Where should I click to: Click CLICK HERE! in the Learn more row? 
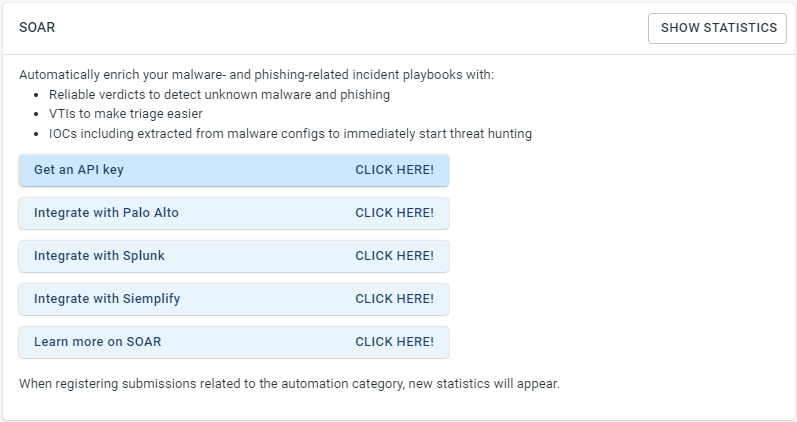click(394, 342)
